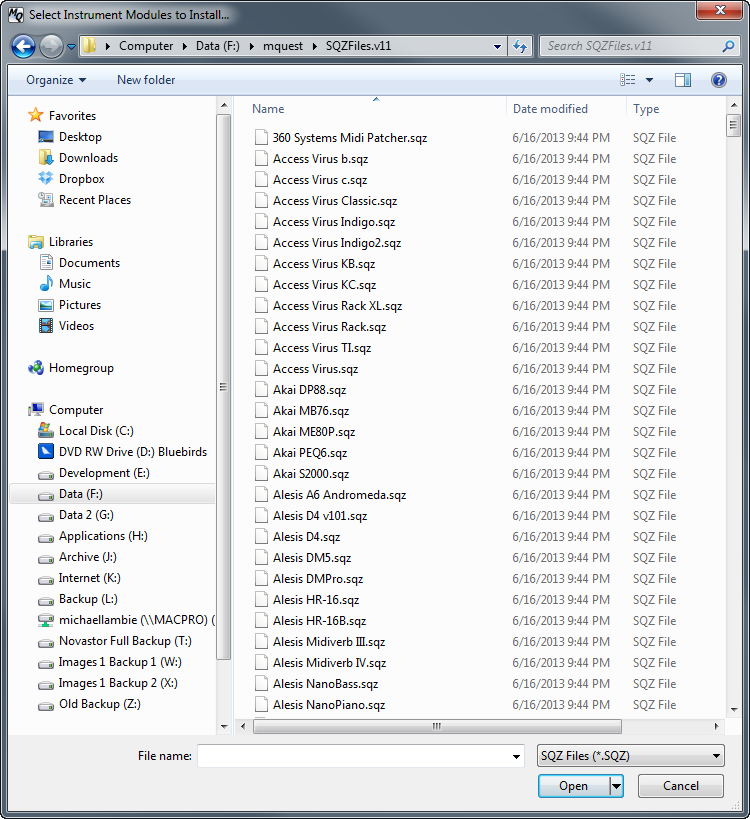Image resolution: width=750 pixels, height=819 pixels.
Task: Click the file icon of Alesis HR-16.sqz
Action: [x=261, y=600]
